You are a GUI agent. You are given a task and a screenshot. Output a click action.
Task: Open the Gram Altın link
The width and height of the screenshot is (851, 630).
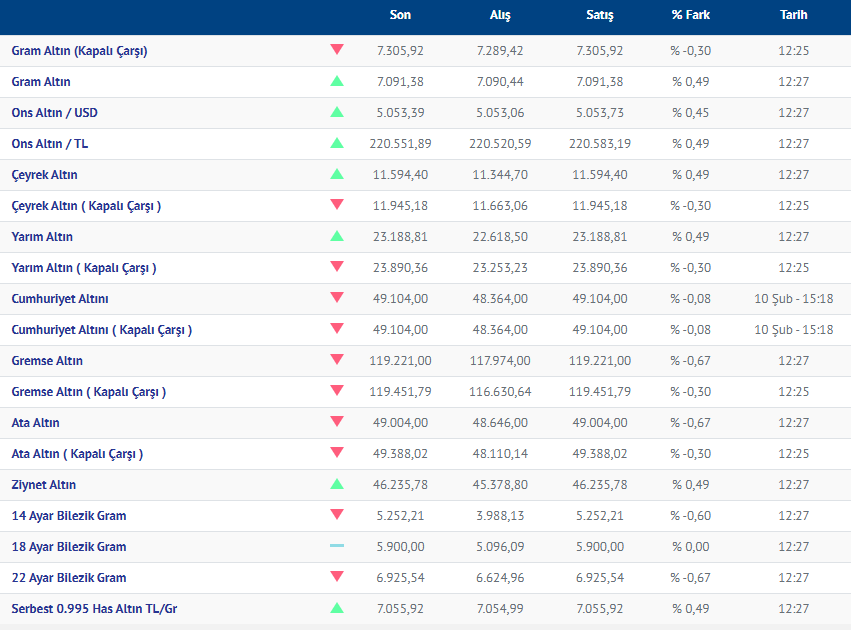pos(41,82)
